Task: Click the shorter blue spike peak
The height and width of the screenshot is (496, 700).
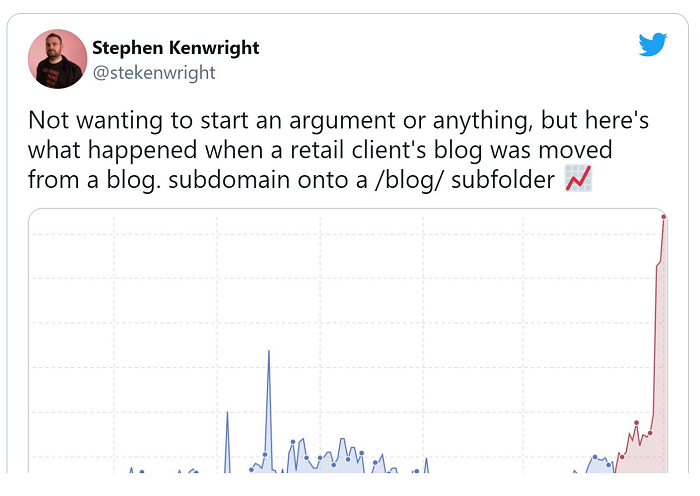Action: click(x=227, y=413)
